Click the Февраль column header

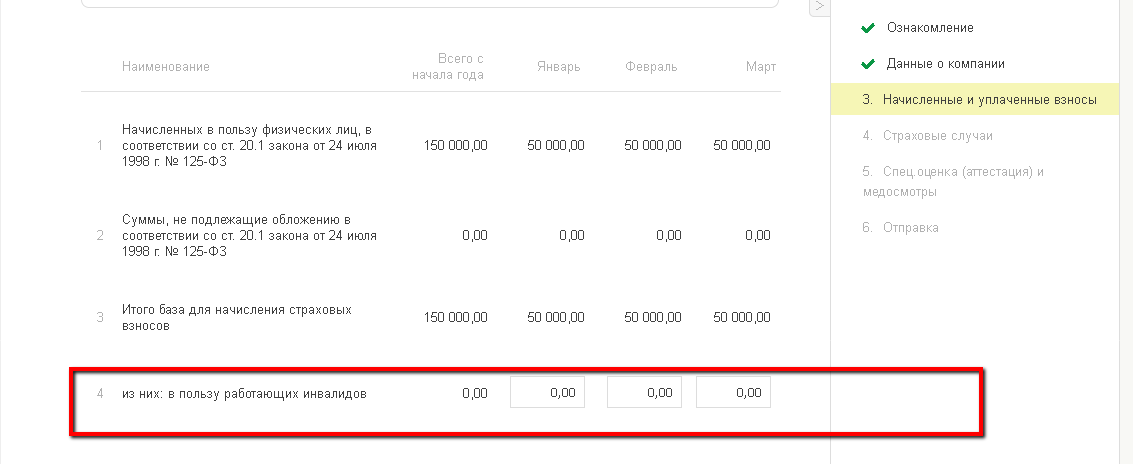pos(652,66)
